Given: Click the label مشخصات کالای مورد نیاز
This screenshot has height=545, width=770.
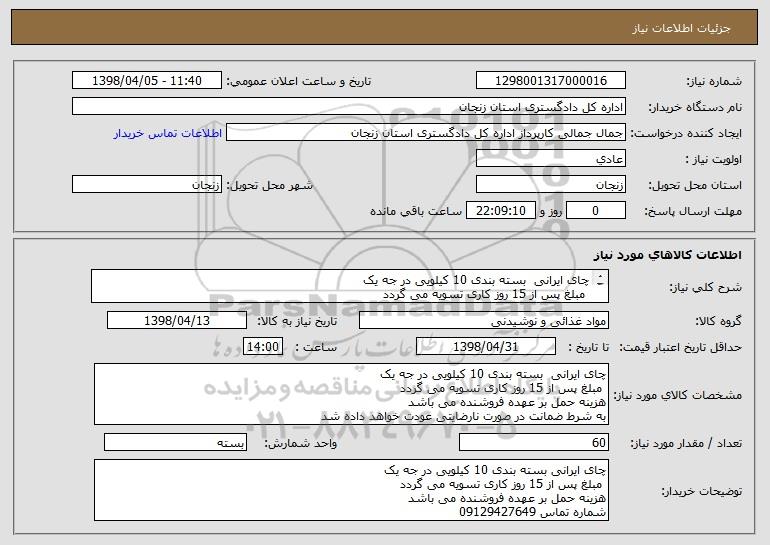Looking at the screenshot, I should [x=677, y=395].
